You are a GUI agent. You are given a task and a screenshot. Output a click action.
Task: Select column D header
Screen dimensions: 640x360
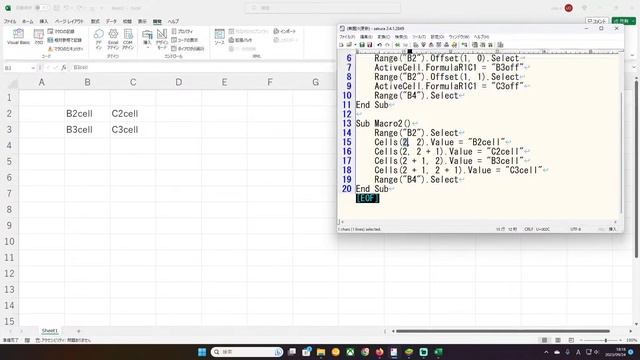178,82
